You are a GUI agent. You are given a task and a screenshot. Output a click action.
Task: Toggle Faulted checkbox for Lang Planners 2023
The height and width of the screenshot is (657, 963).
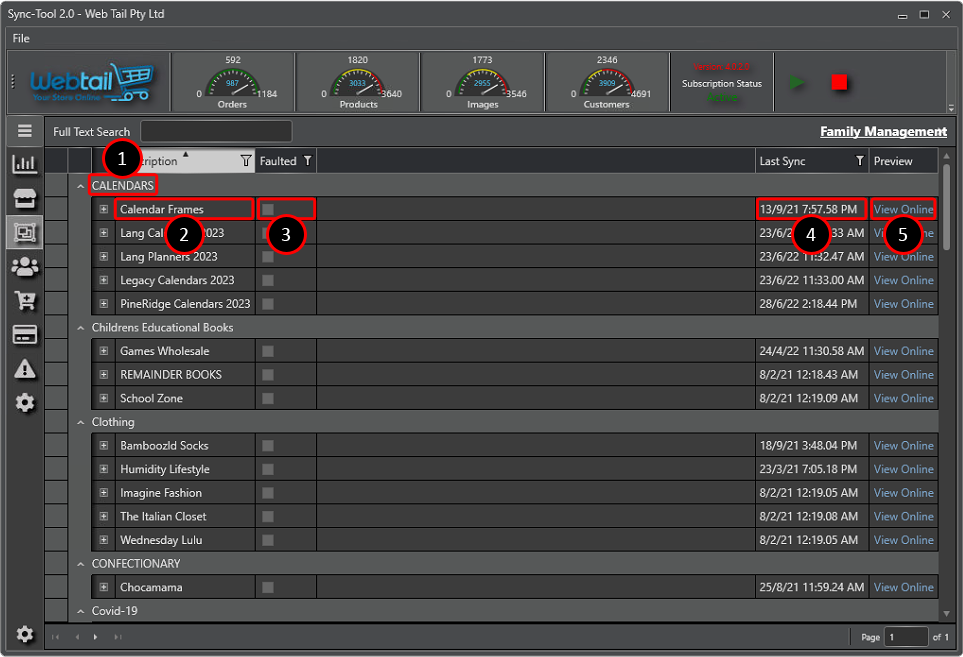(268, 257)
